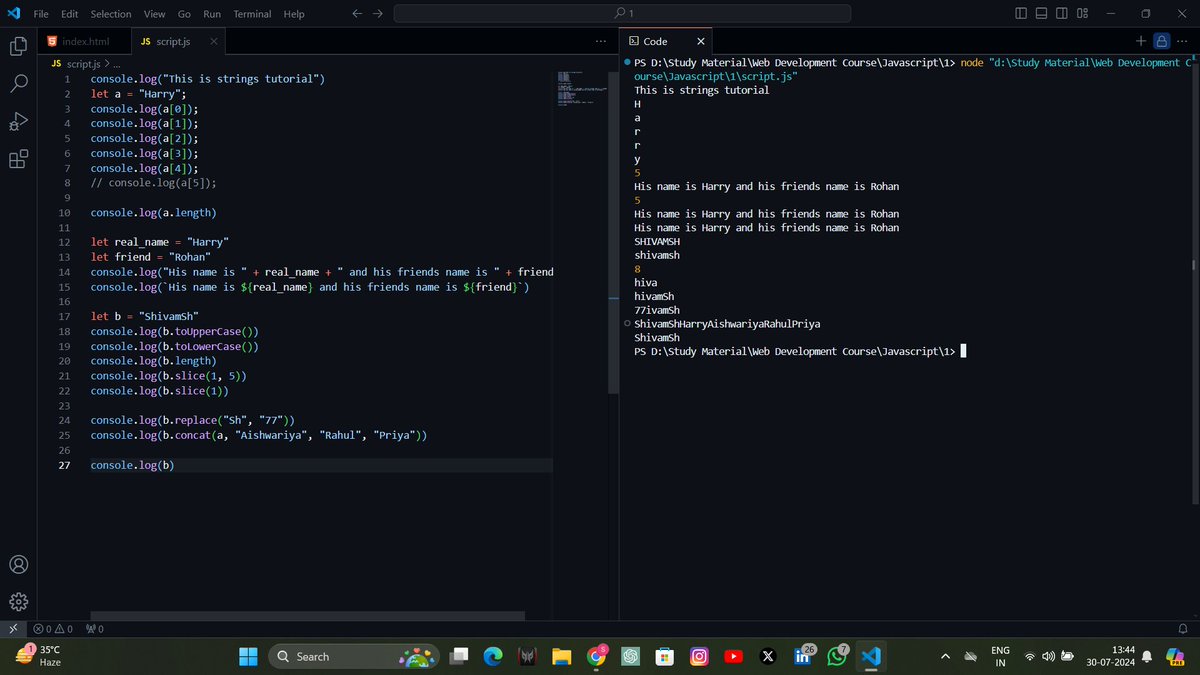Open Microsoft Store from taskbar
The width and height of the screenshot is (1200, 675).
[665, 656]
